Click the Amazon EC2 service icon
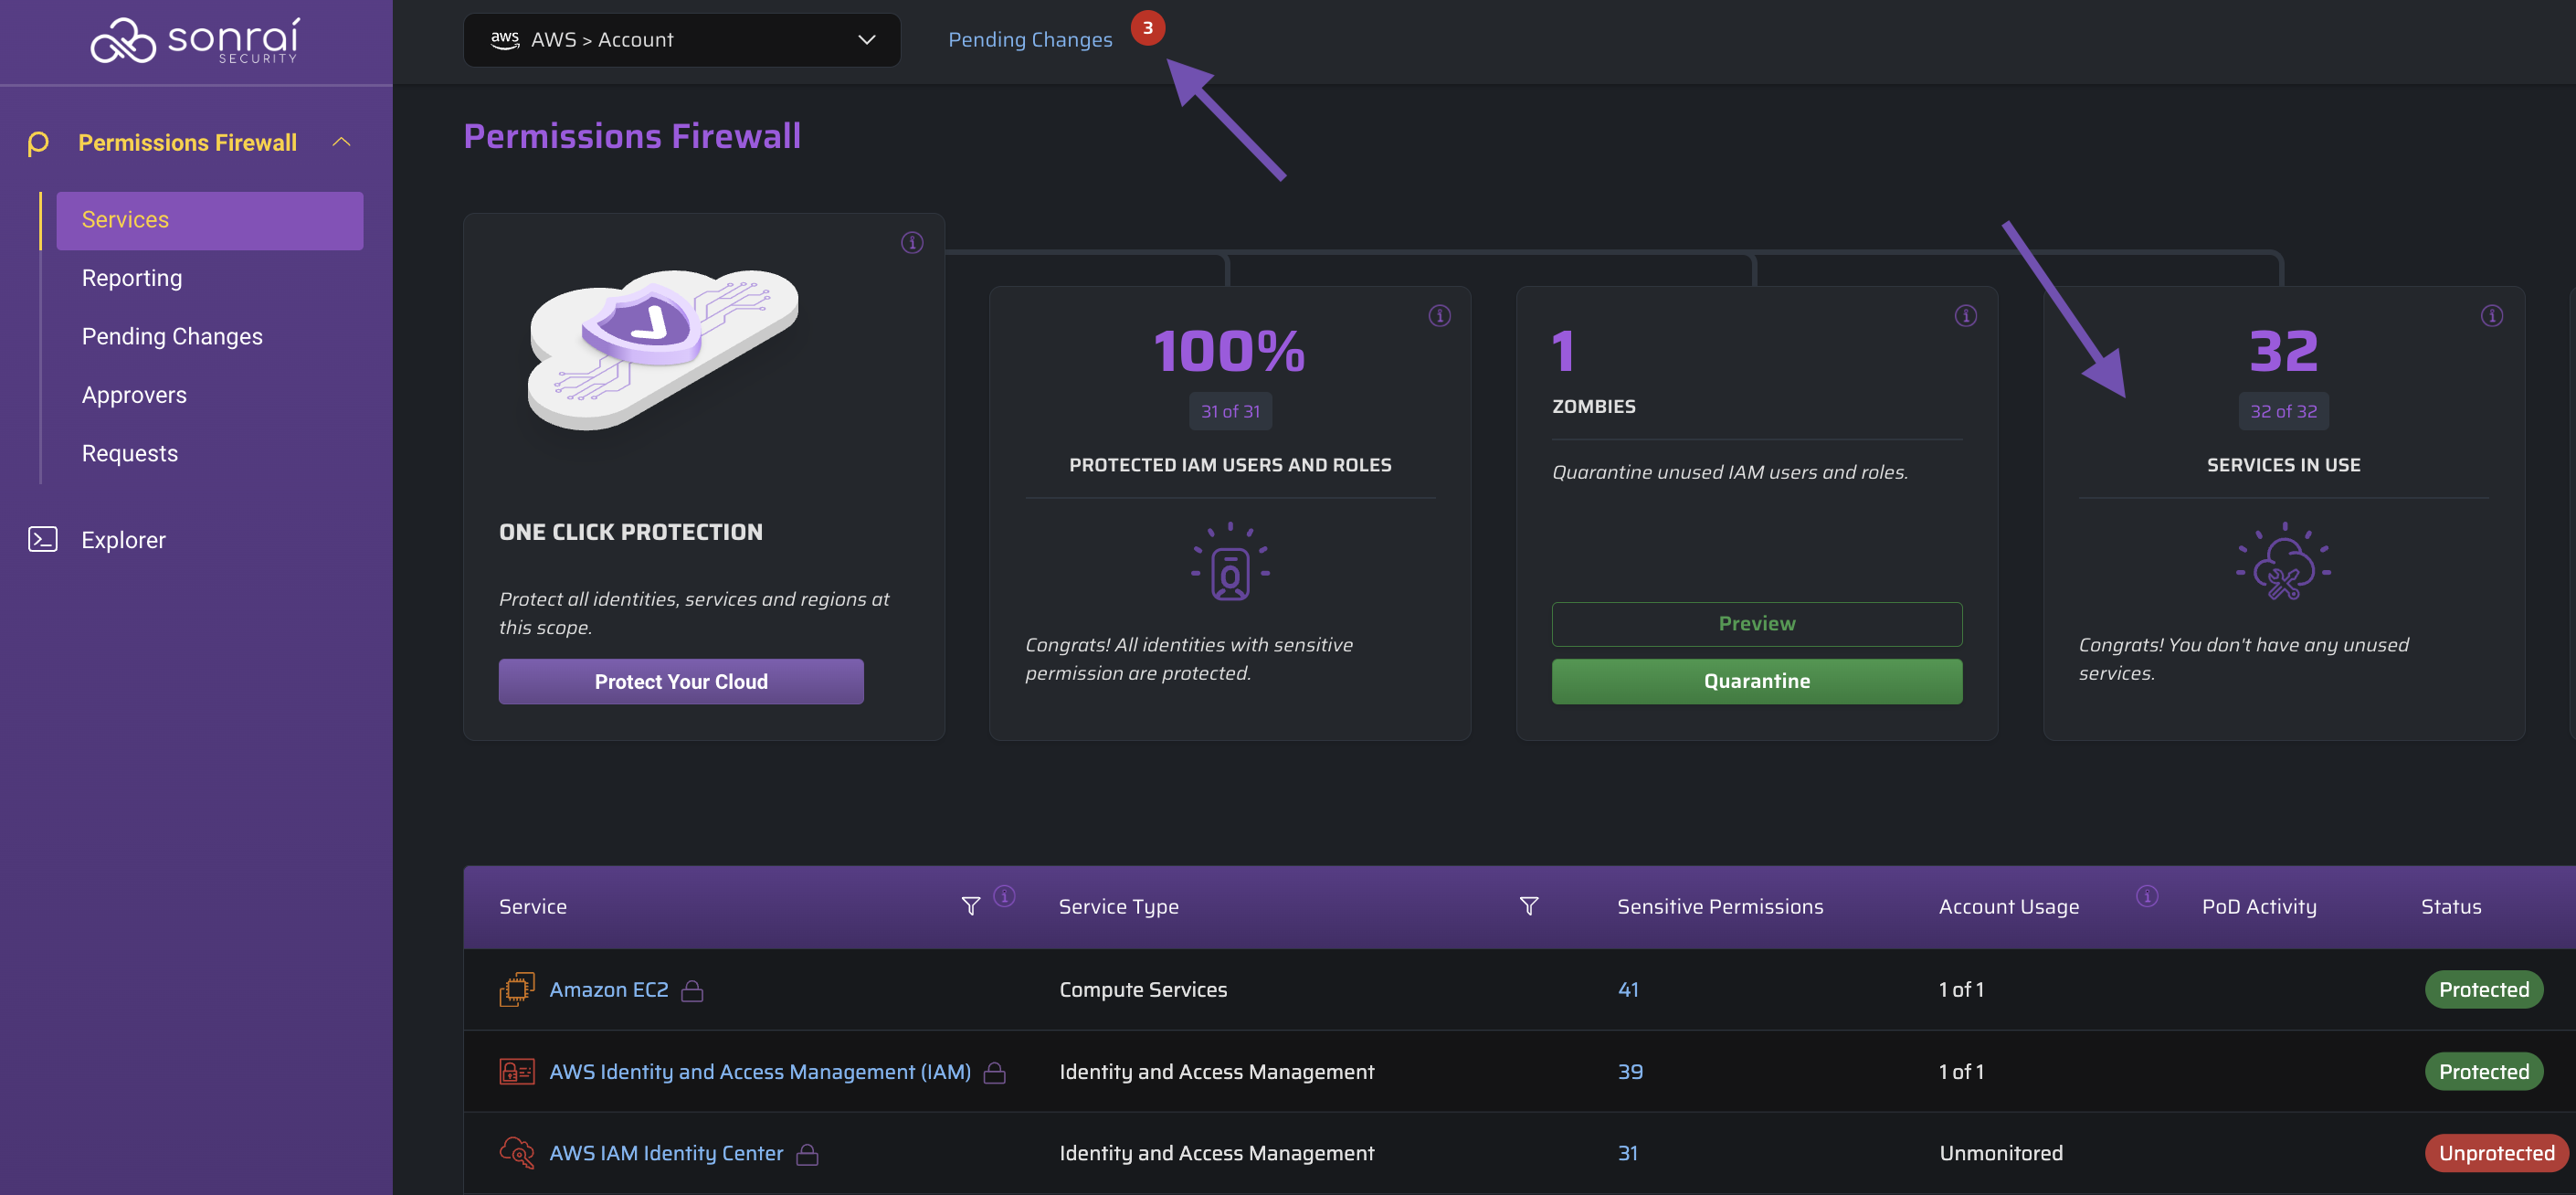 [517, 989]
